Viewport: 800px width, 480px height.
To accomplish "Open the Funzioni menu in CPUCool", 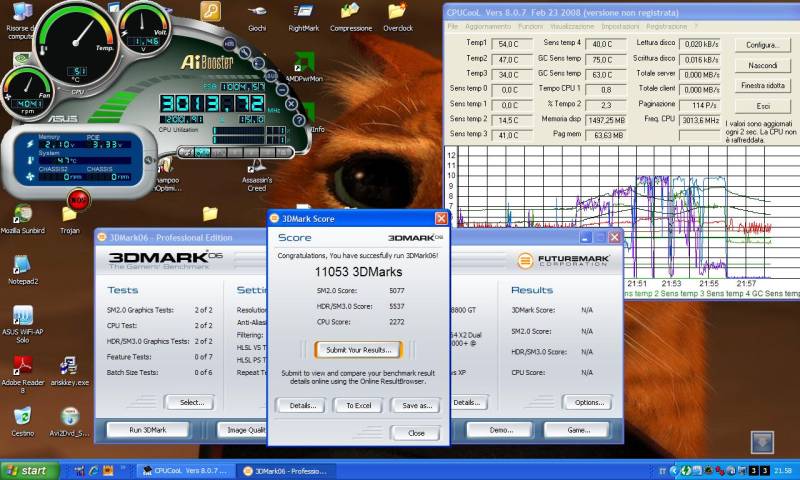I will 530,27.
